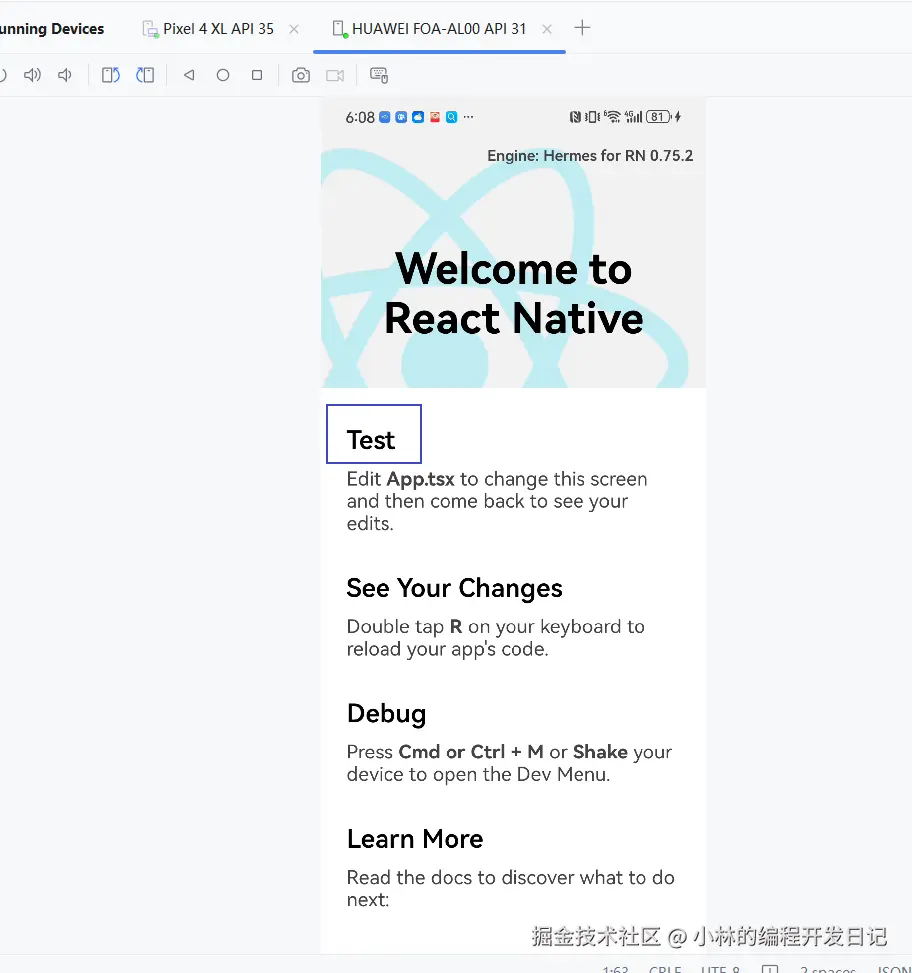This screenshot has width=912, height=973.
Task: Take a device screenshot with camera icon
Action: [x=301, y=75]
